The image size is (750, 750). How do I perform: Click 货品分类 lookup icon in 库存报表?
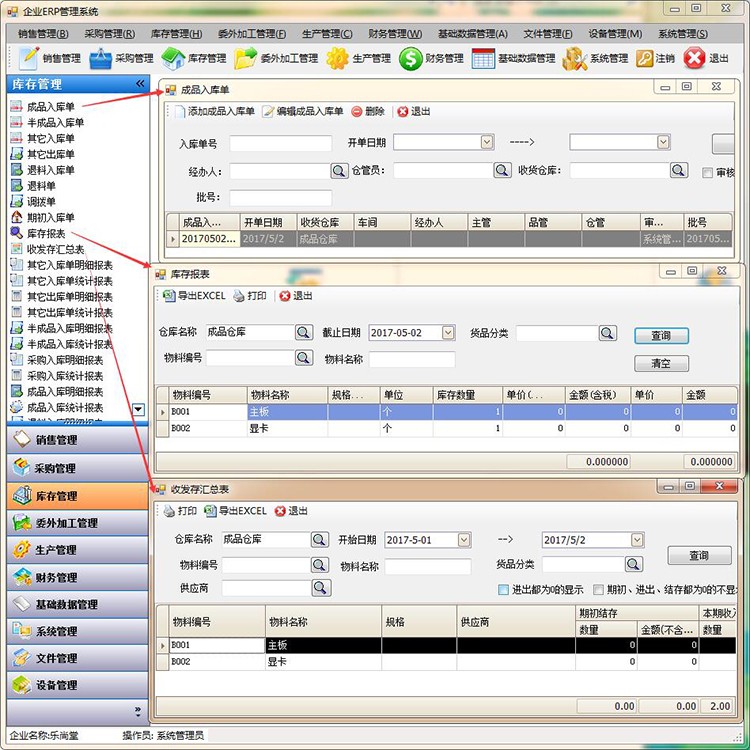(x=607, y=333)
